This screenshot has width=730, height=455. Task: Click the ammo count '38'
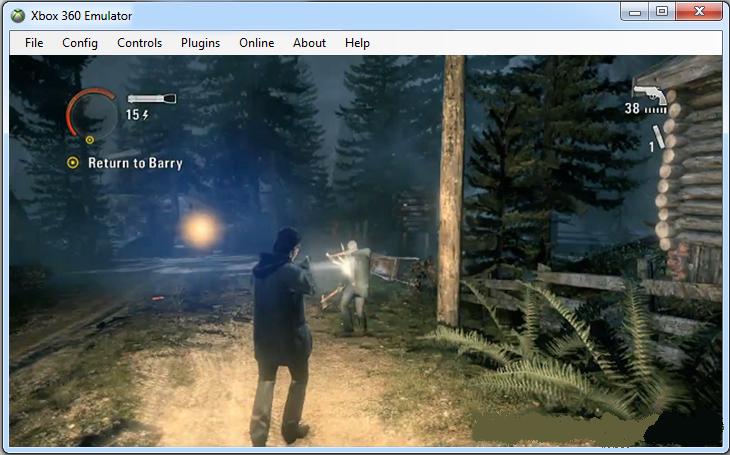pyautogui.click(x=632, y=109)
